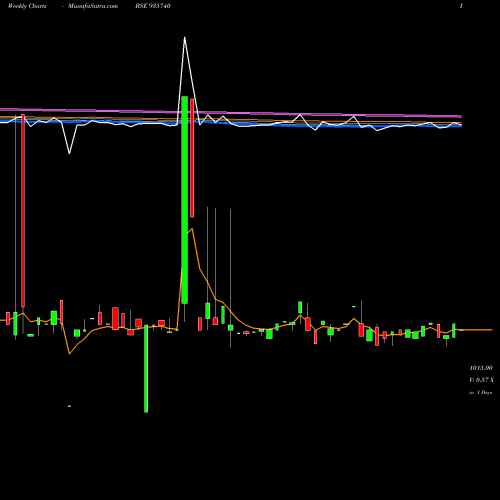Image resolution: width=500 pixels, height=500 pixels.
Task: Click the "BSE 935740" symbol label
Action: (153, 6)
